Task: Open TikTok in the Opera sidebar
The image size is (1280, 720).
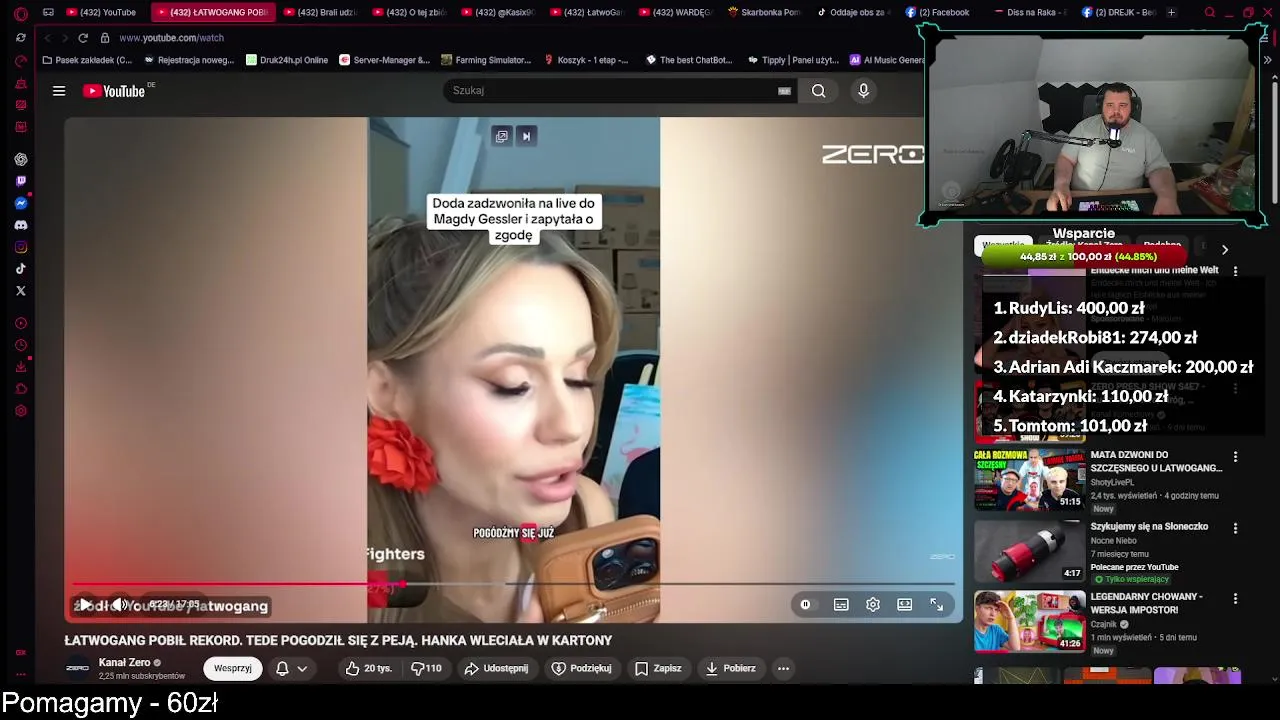Action: pos(21,269)
